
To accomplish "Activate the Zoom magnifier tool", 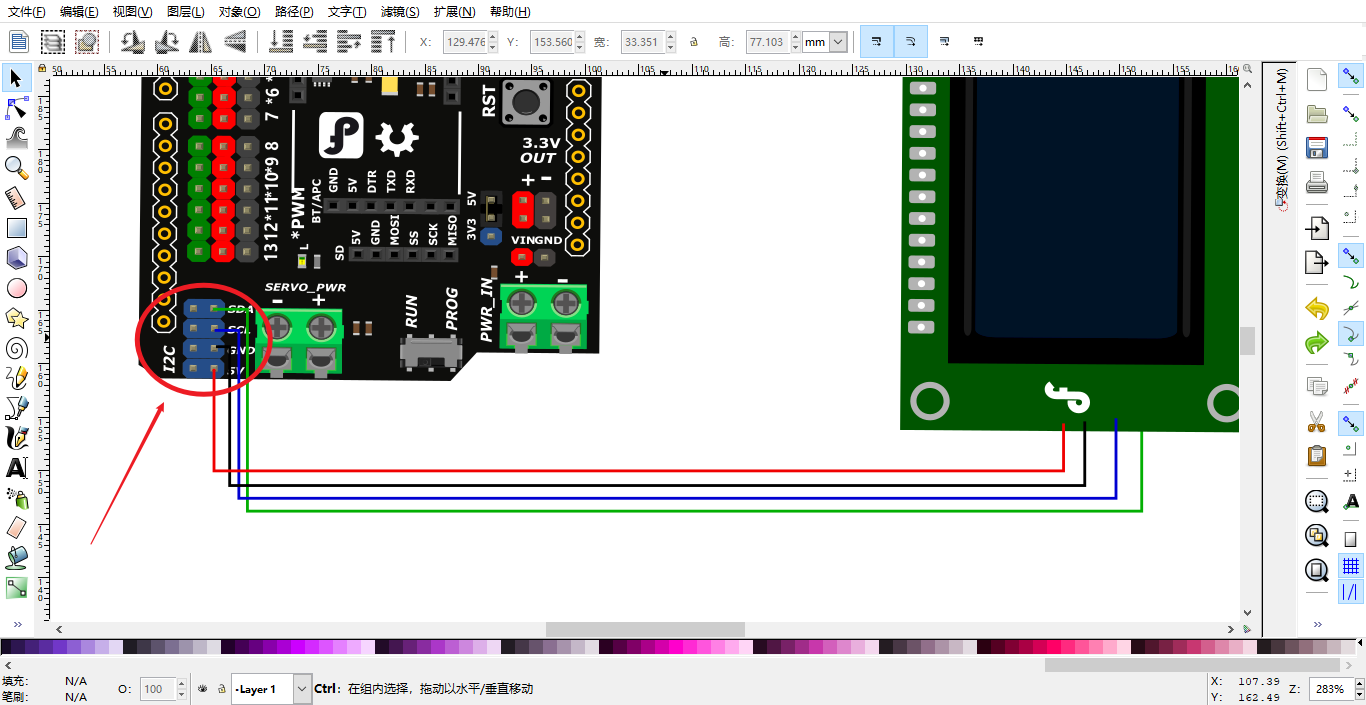I will 17,167.
